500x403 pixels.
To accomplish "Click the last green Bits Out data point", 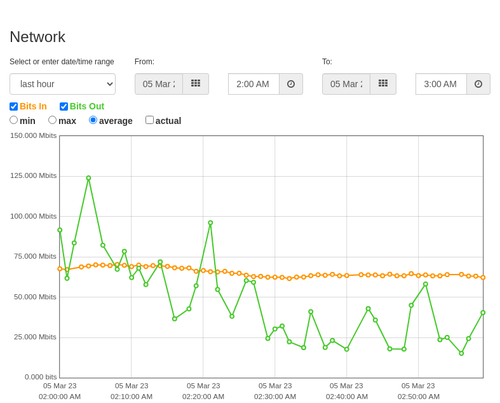I will point(483,313).
